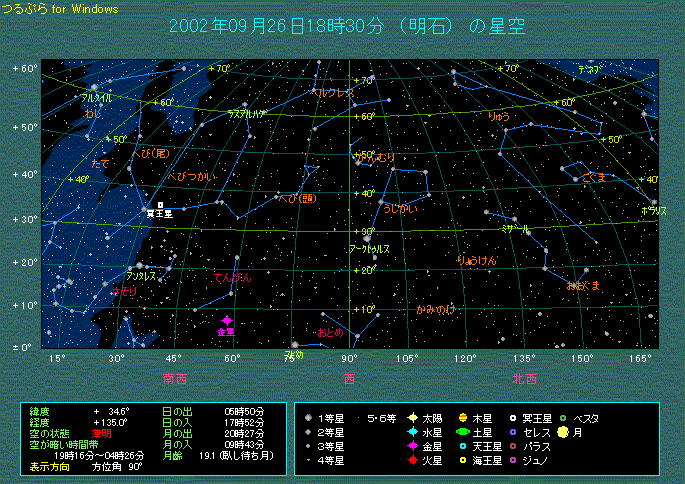Click the Jupiter (木星) legend icon

pyautogui.click(x=462, y=418)
